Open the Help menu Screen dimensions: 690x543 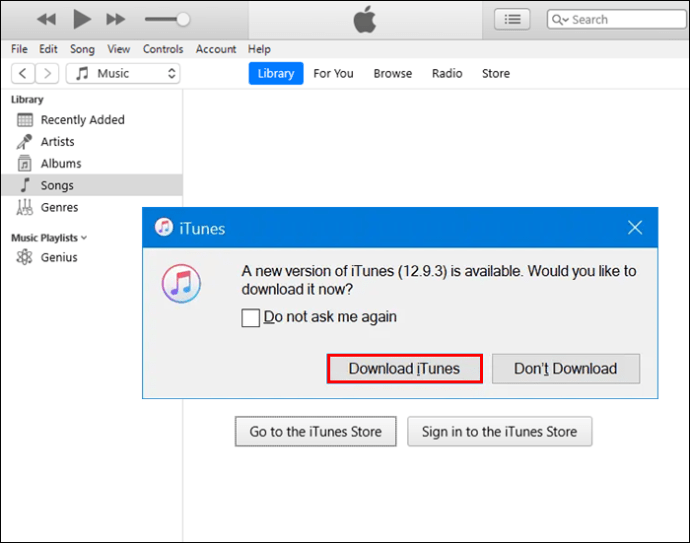(x=259, y=49)
